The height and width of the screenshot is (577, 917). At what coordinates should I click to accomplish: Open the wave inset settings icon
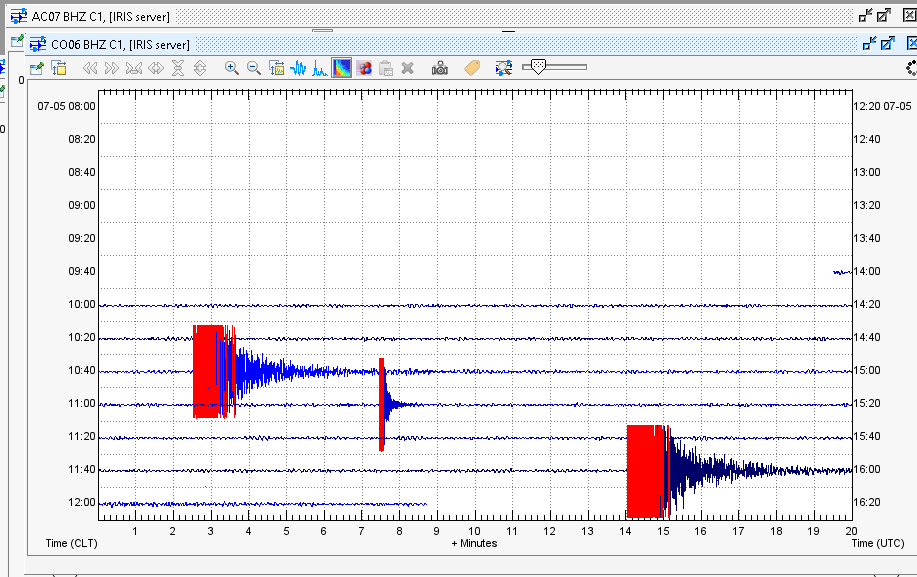tap(277, 68)
